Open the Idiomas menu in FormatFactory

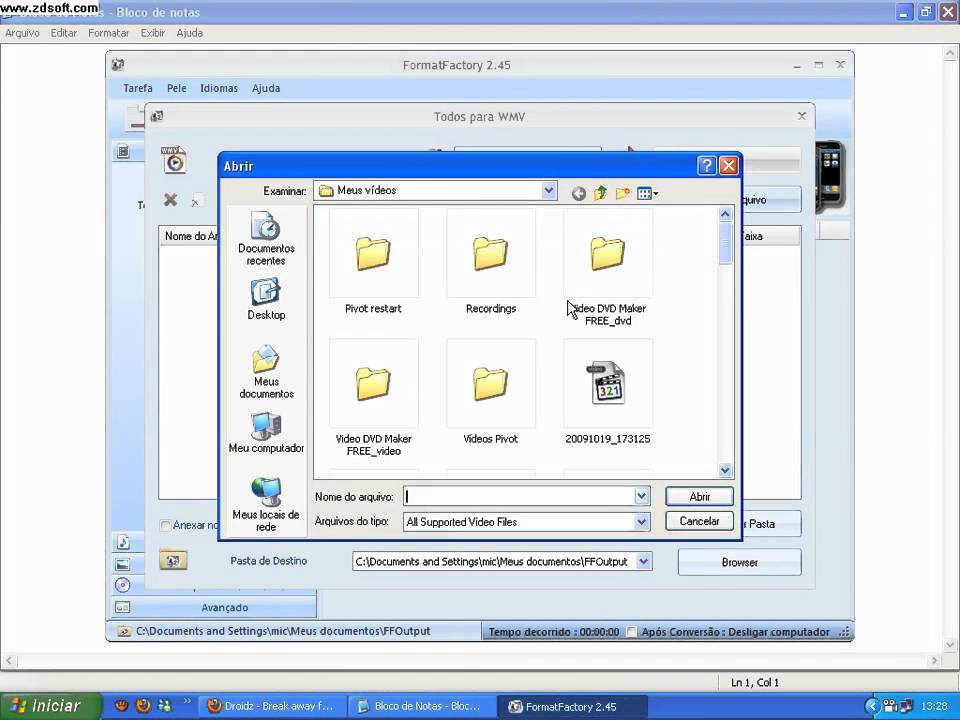[x=219, y=88]
